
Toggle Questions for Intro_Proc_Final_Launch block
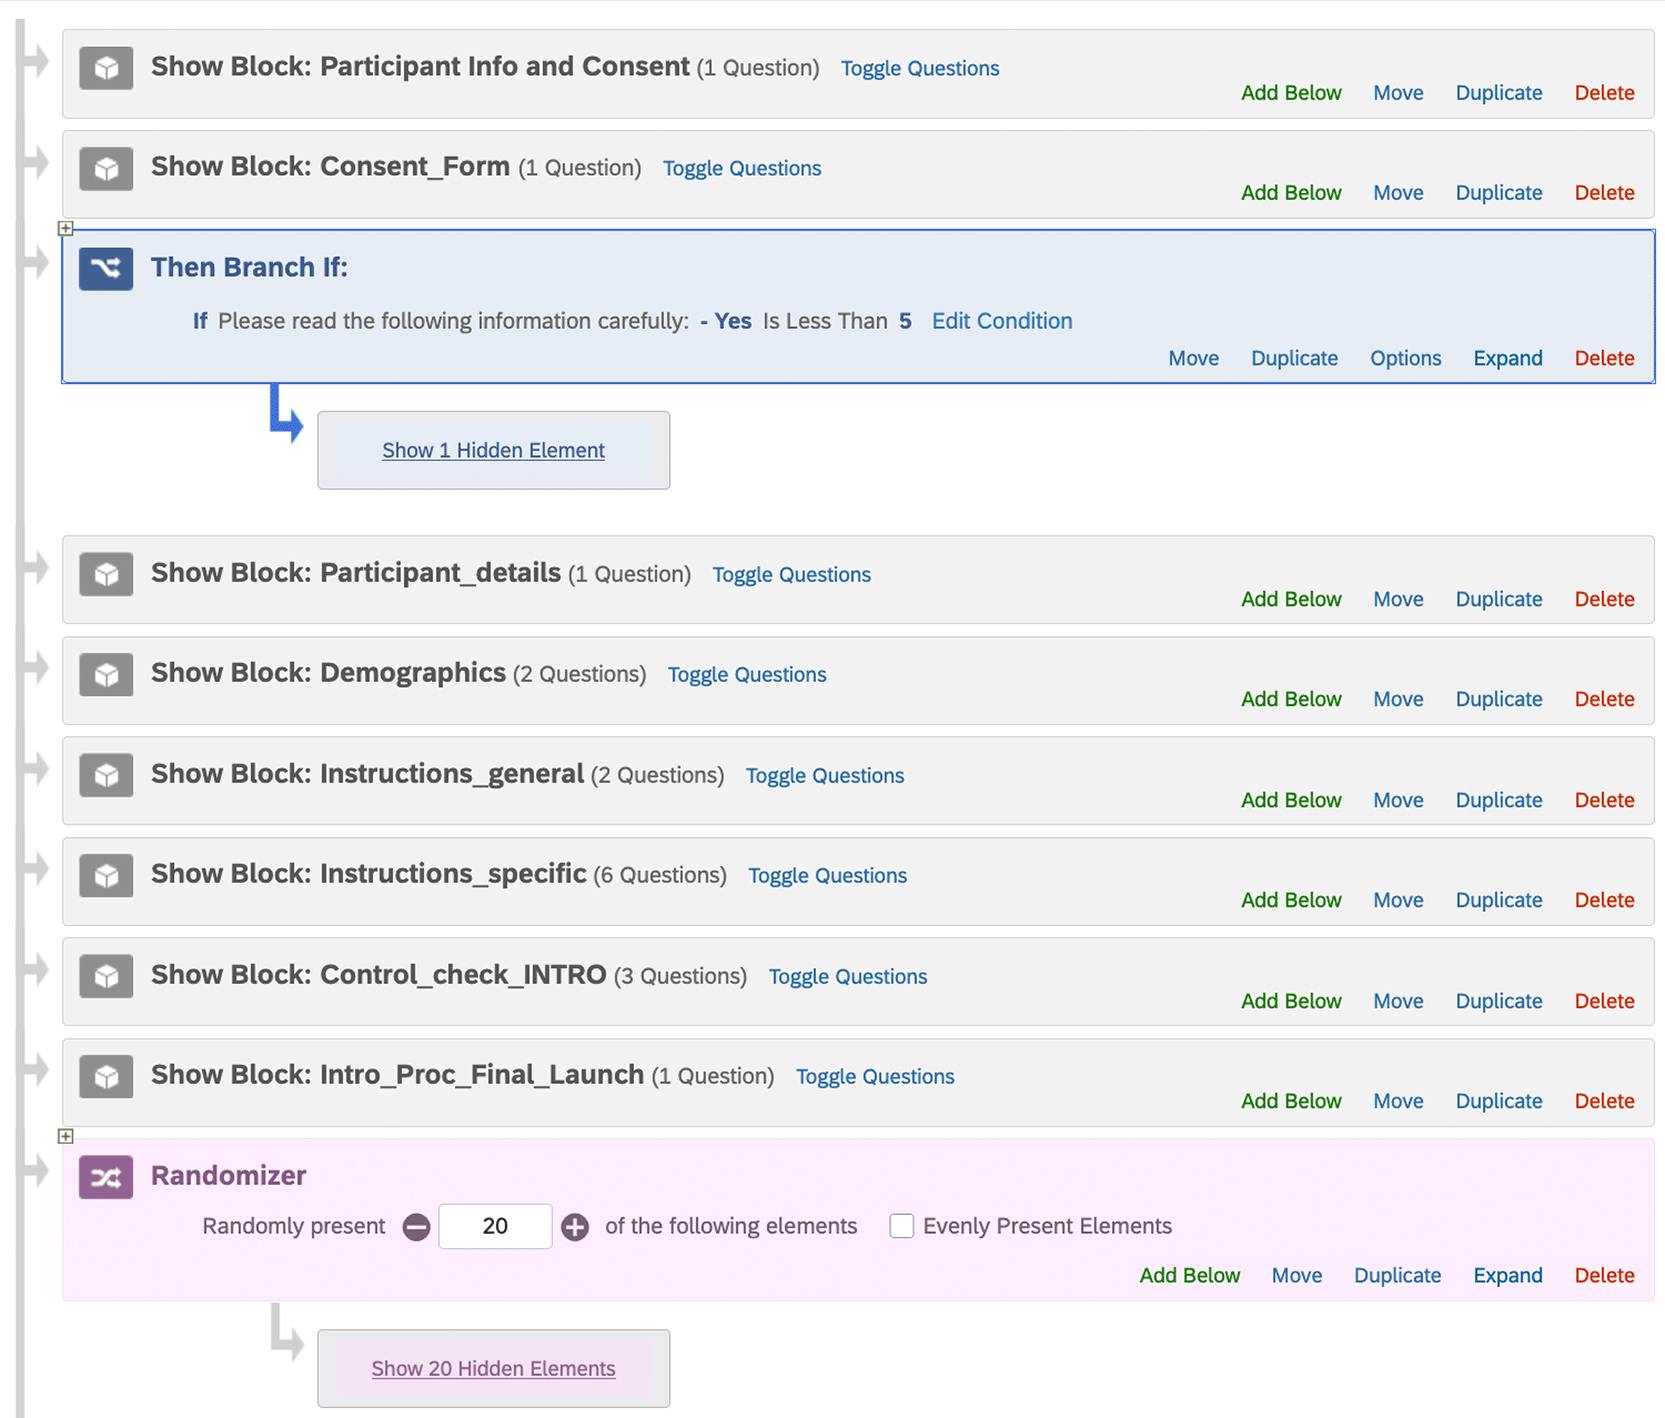(875, 1076)
